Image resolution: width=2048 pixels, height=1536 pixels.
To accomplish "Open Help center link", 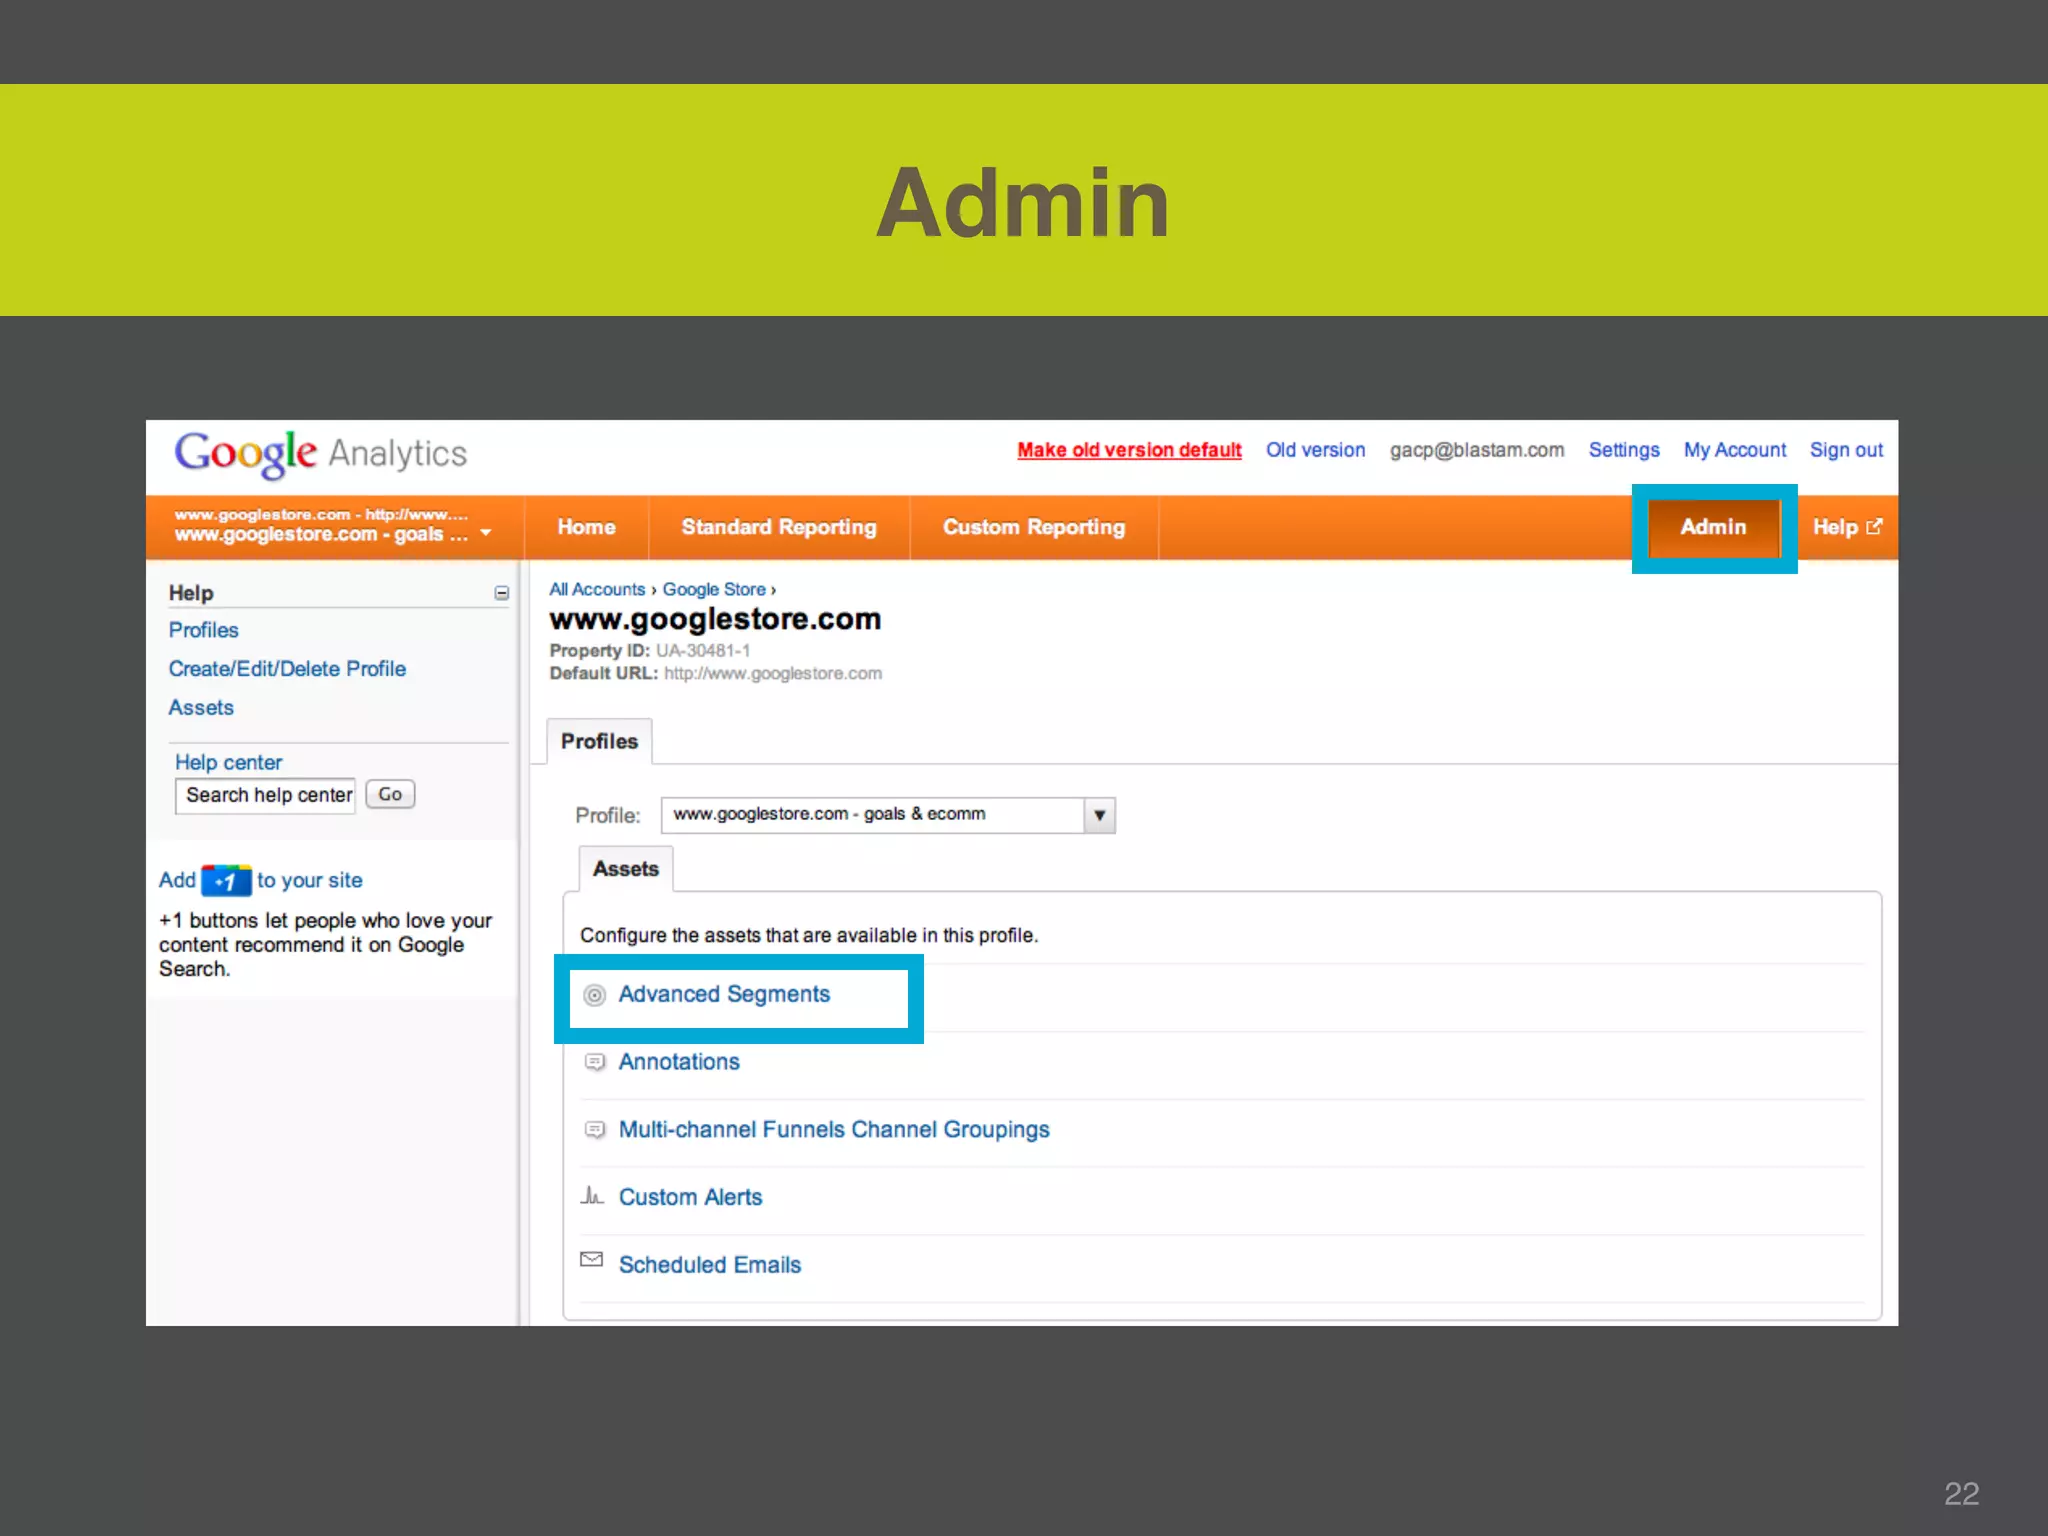I will (228, 763).
